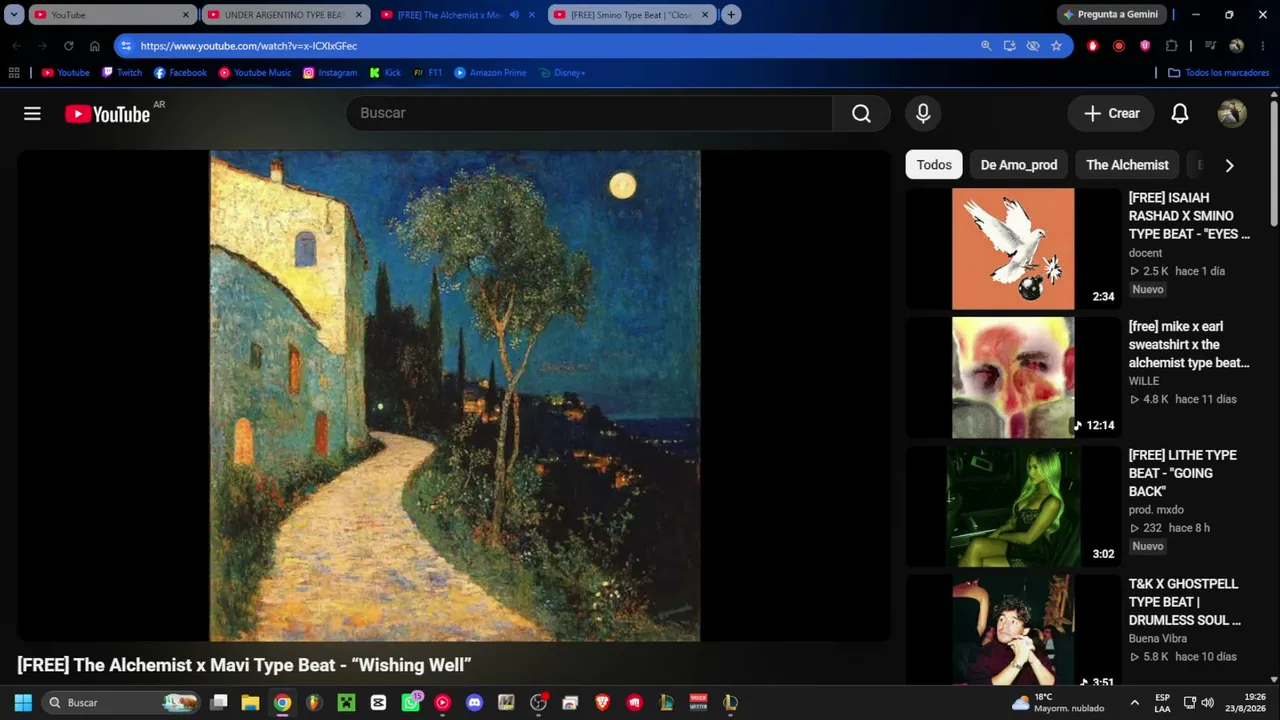Screen dimensions: 1280x720
Task: Open the mike x earl sweatshirt thumbnail
Action: tap(1013, 378)
